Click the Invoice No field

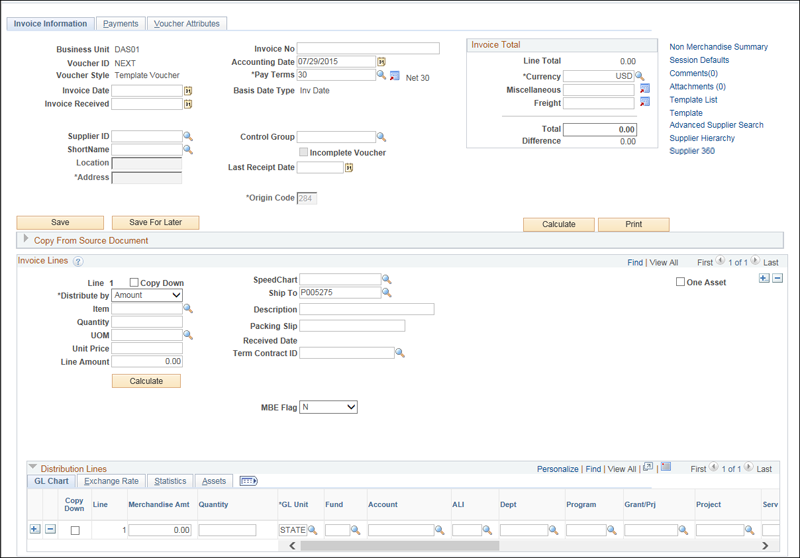tap(368, 48)
